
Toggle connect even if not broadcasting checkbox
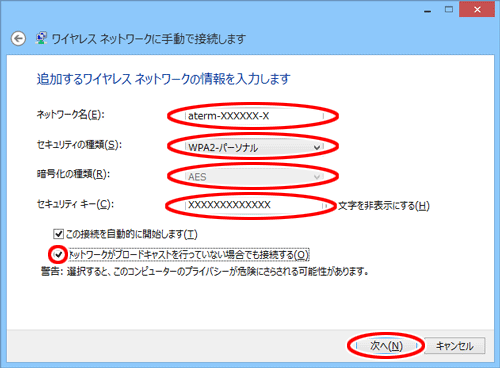(x=58, y=255)
